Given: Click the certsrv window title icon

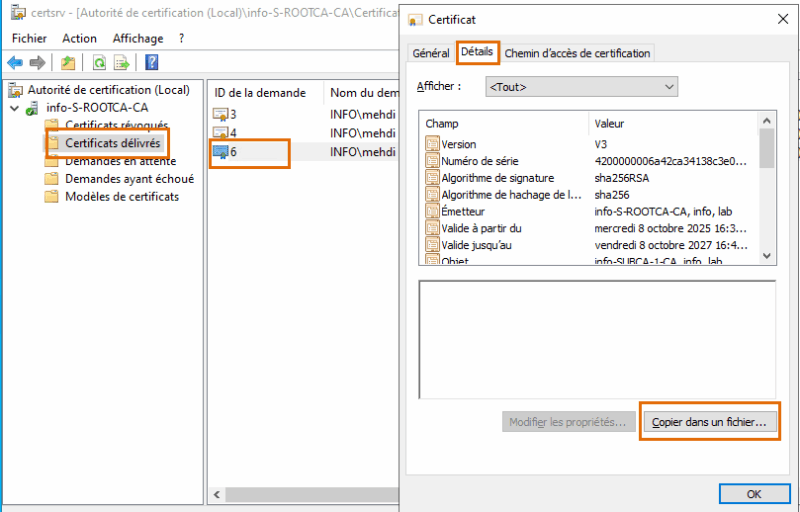Looking at the screenshot, I should (18, 12).
